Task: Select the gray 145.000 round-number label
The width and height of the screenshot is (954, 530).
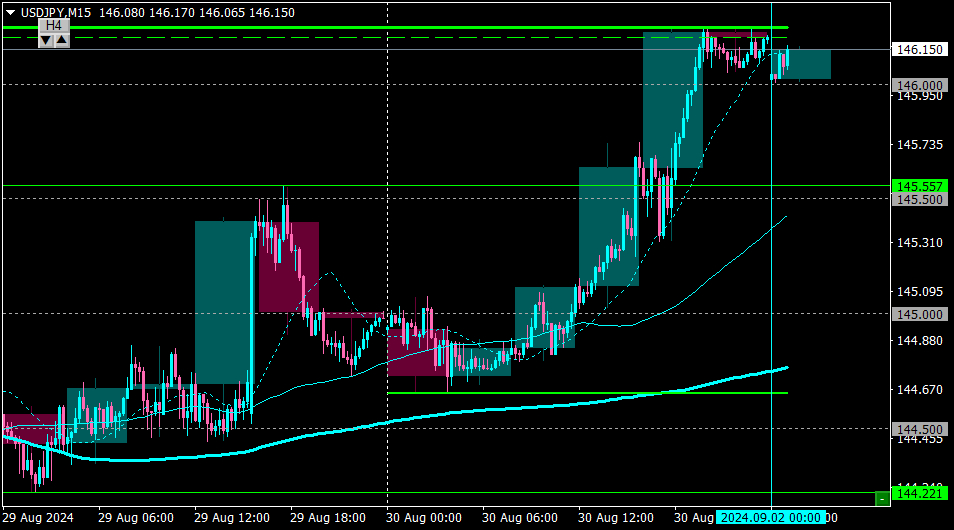Action: (919, 315)
